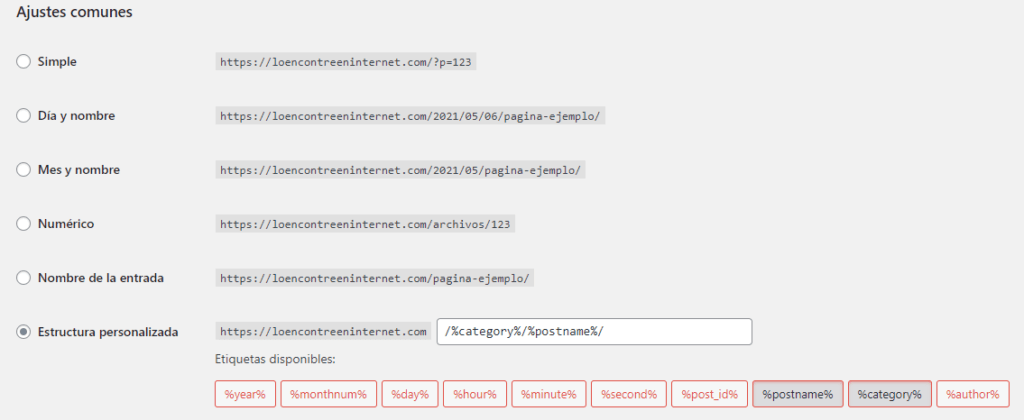Pick the Numérico permalink option
The width and height of the screenshot is (1024, 420).
click(24, 224)
